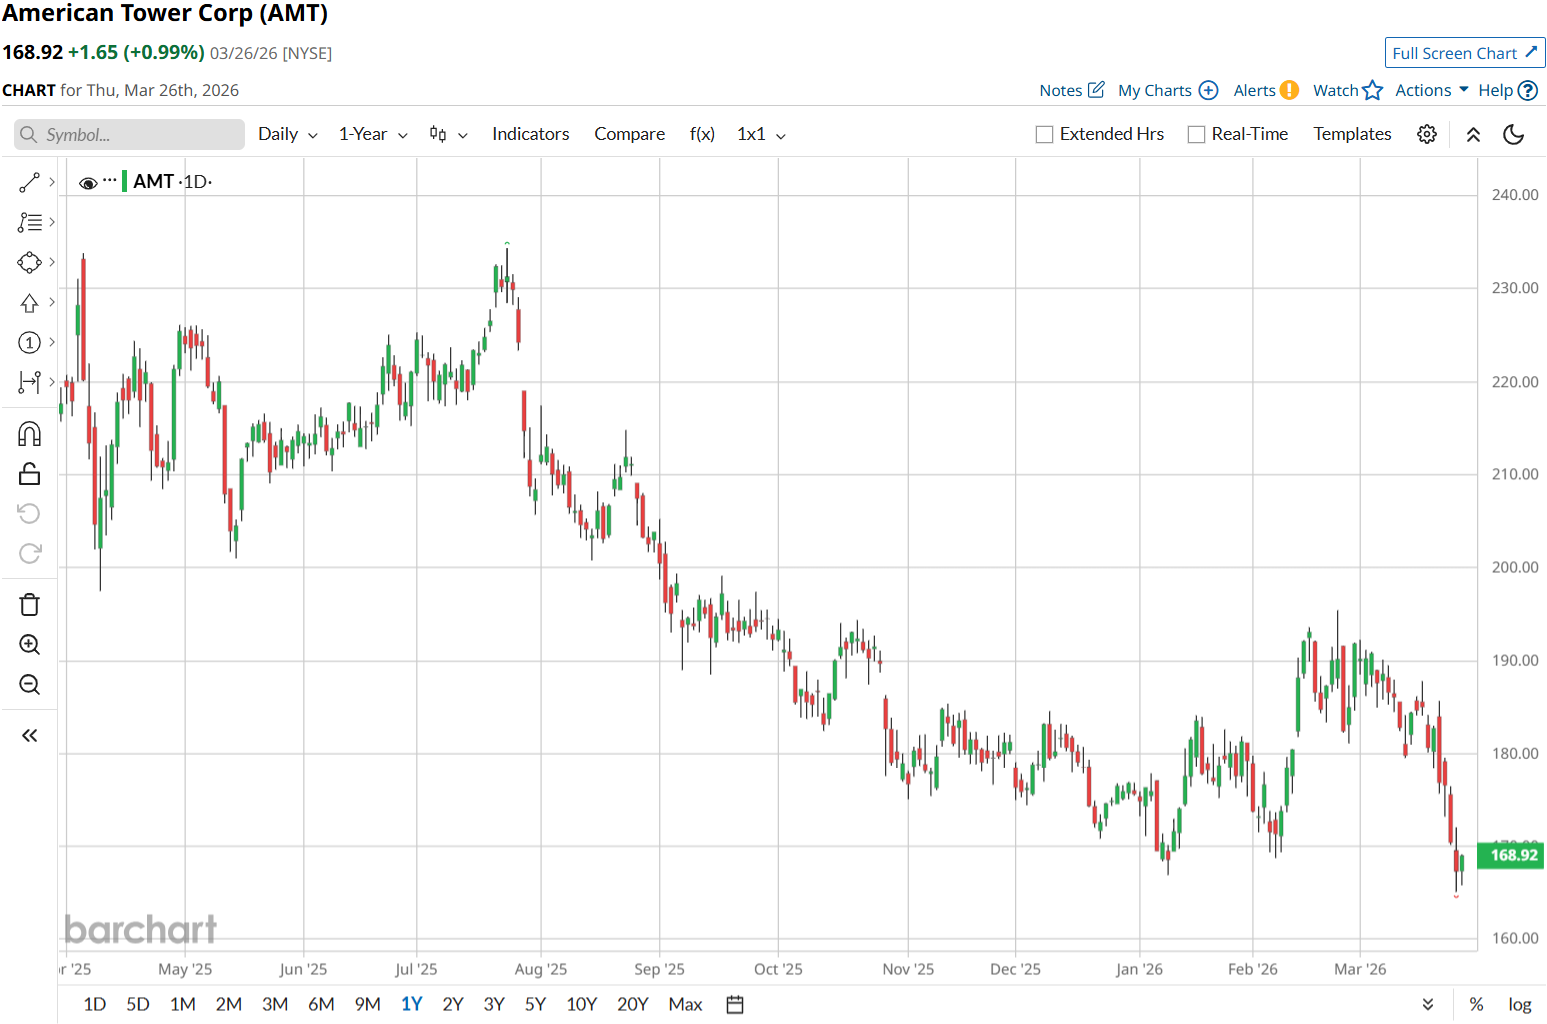The width and height of the screenshot is (1547, 1024).
Task: Expand Fibonacci tool options arrow
Action: point(52,222)
